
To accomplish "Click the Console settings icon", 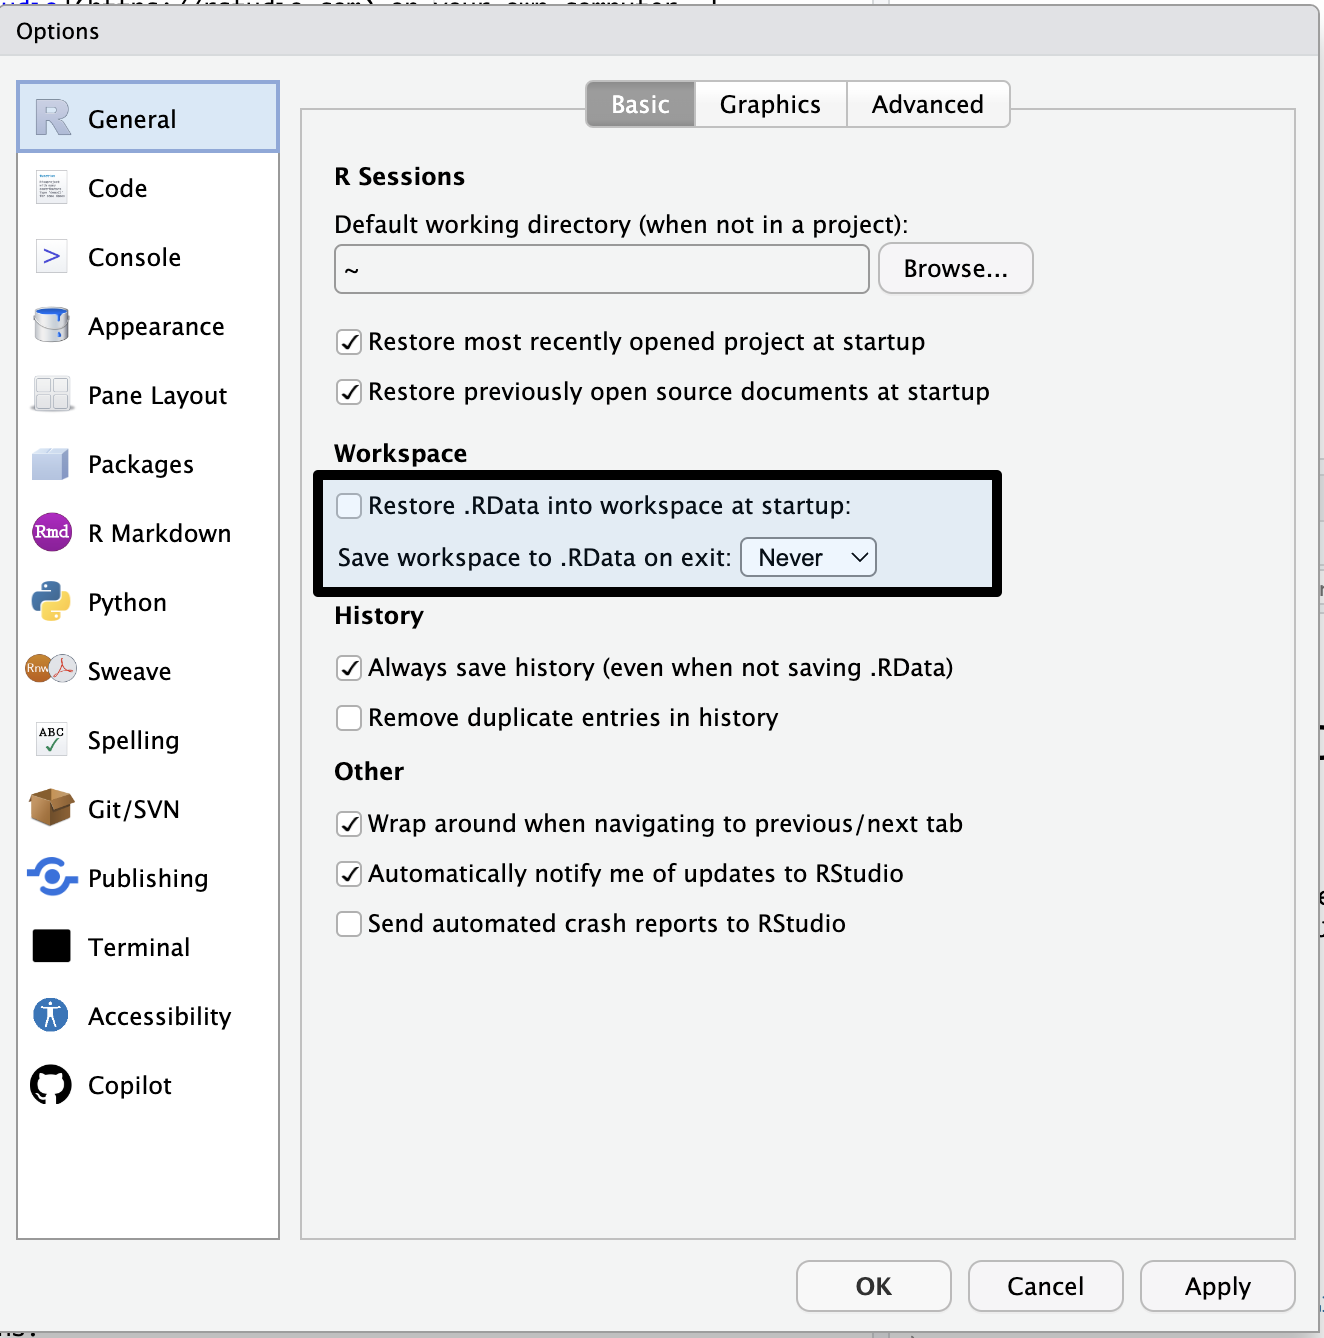I will [50, 257].
